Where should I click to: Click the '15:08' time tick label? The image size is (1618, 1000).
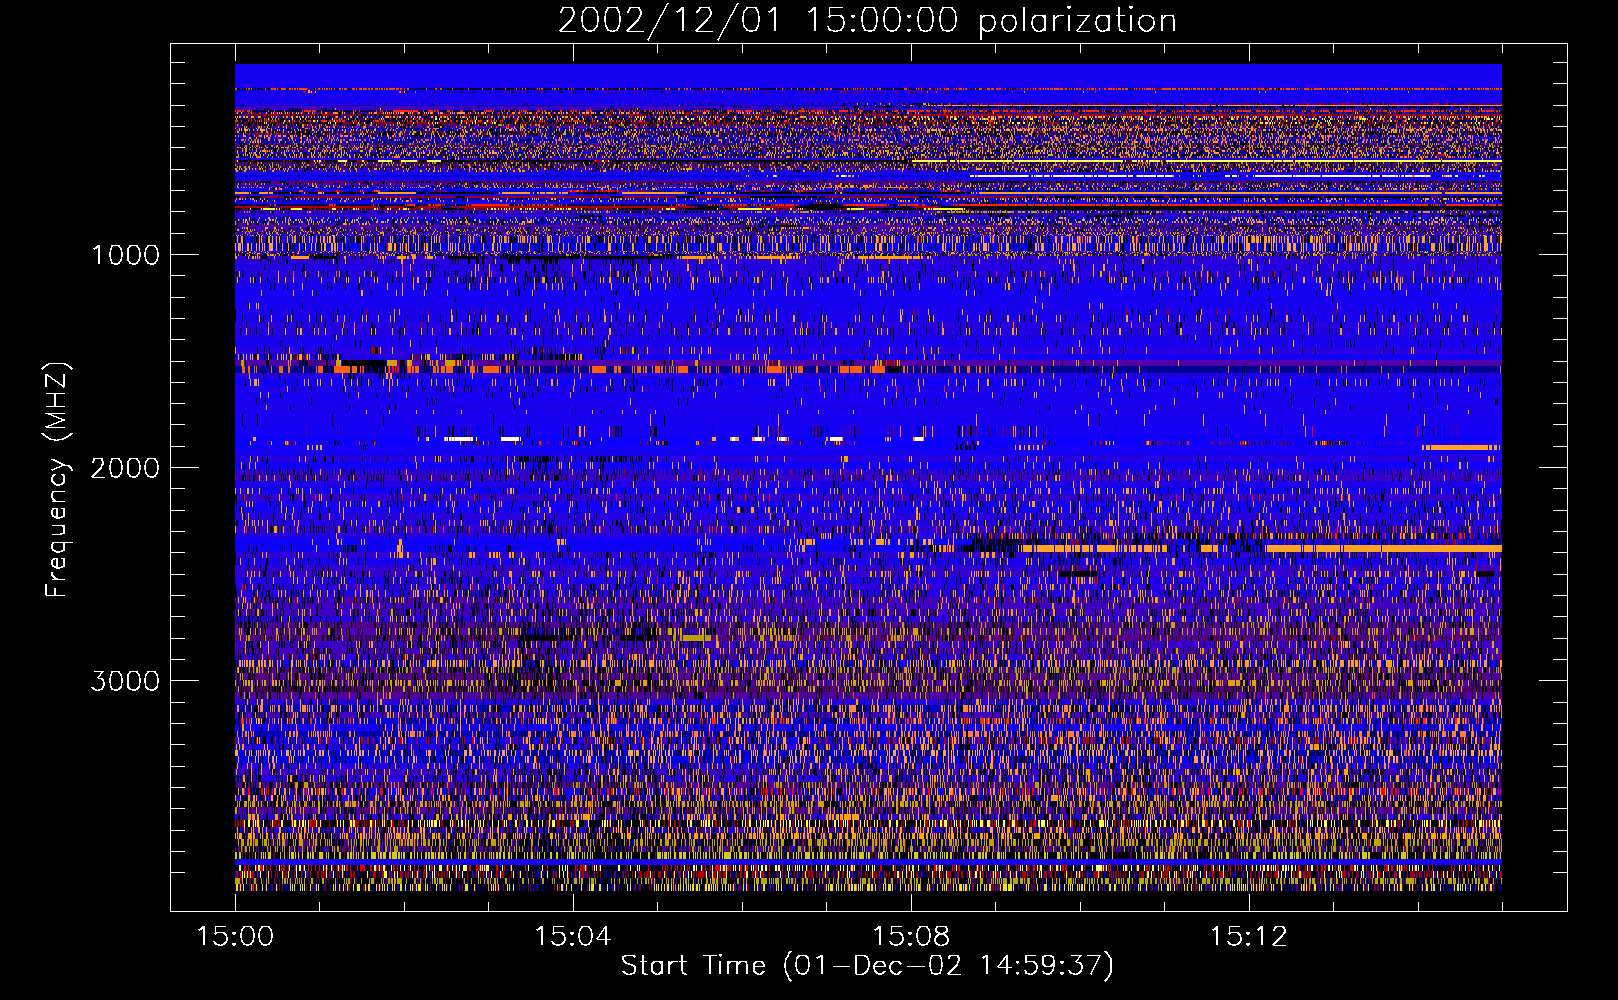pyautogui.click(x=911, y=937)
